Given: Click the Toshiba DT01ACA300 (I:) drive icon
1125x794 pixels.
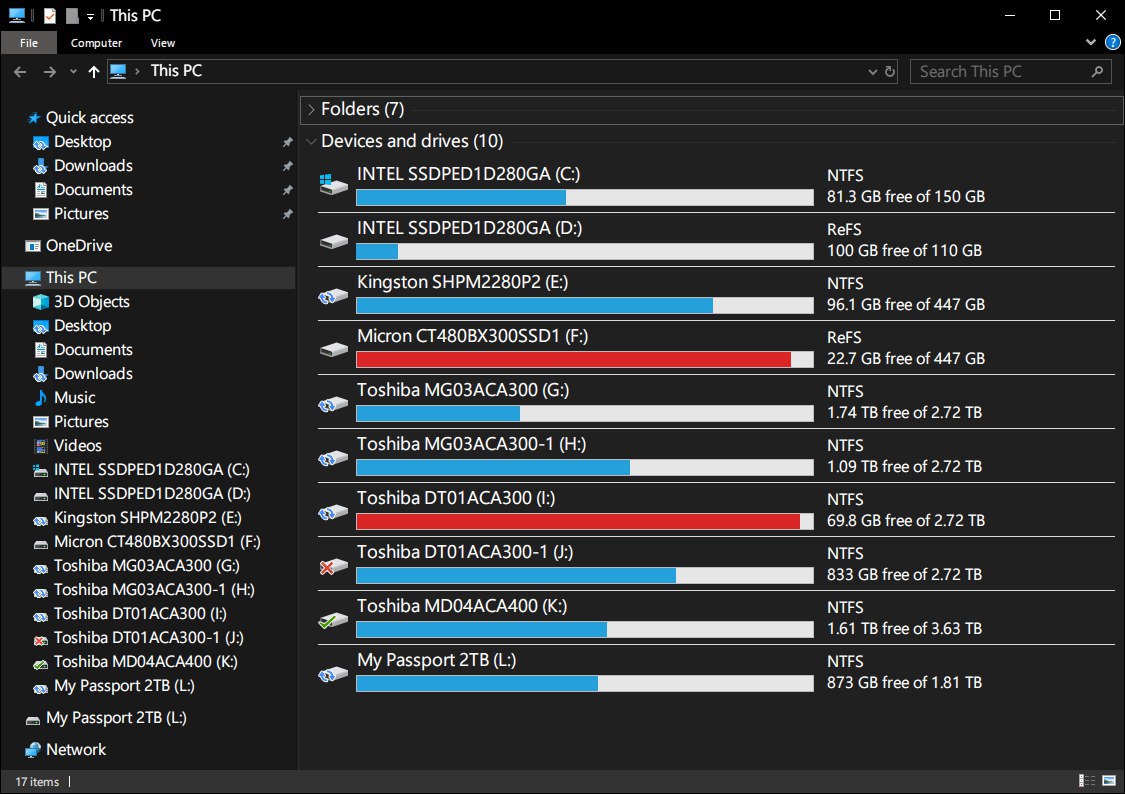Looking at the screenshot, I should [x=333, y=511].
